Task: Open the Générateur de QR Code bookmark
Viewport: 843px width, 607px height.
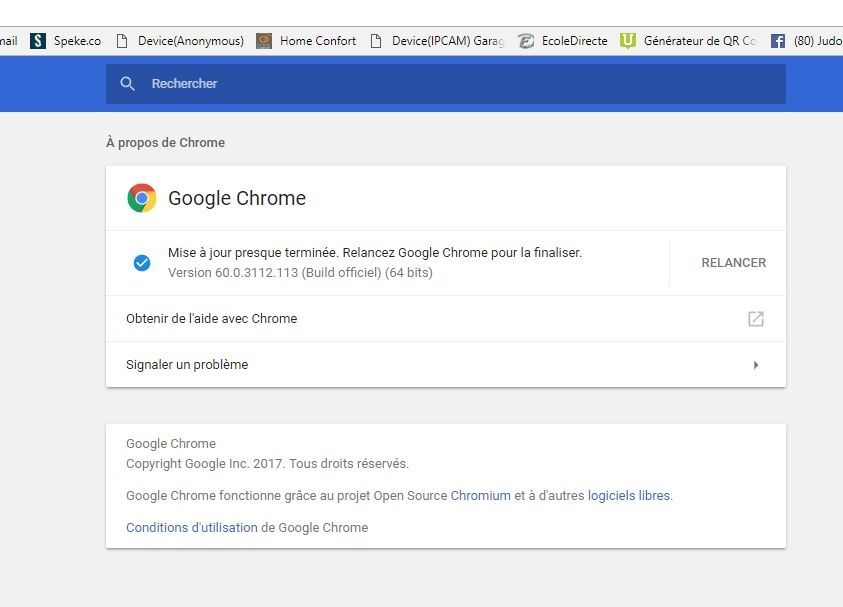Action: (688, 41)
